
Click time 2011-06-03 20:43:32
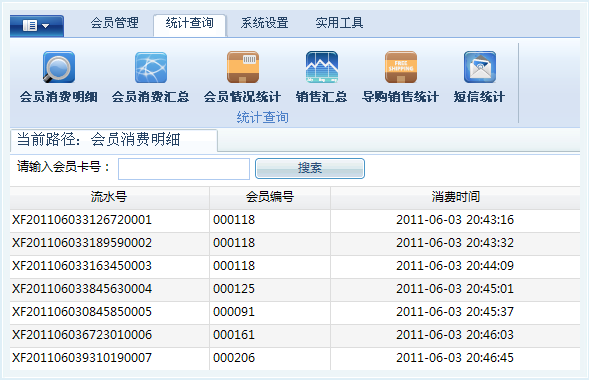point(455,243)
